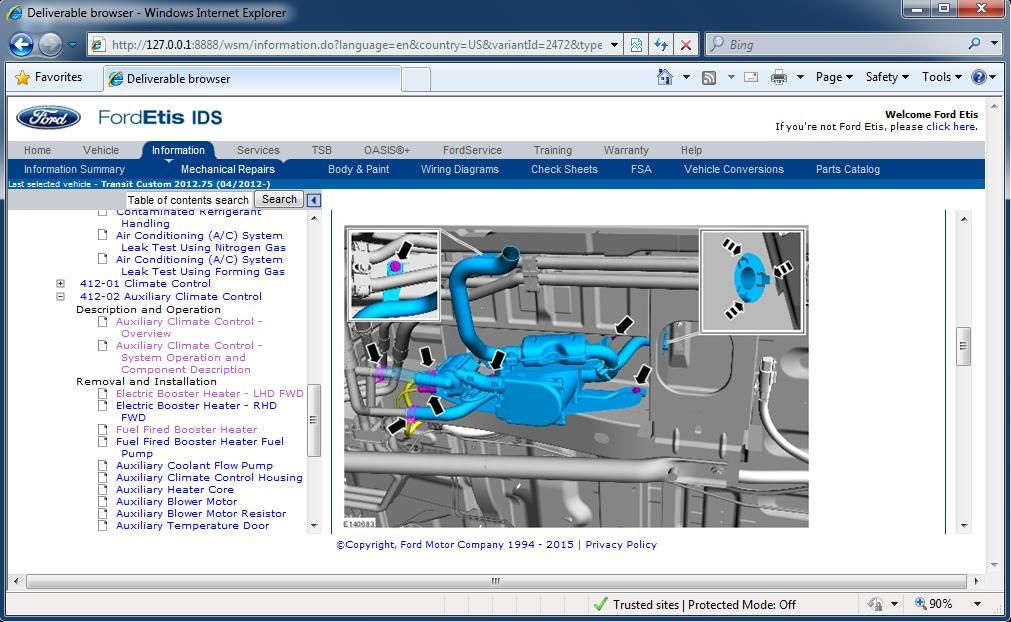Screen dimensions: 1011x622
Task: Open a new blank tab
Action: pos(416,79)
